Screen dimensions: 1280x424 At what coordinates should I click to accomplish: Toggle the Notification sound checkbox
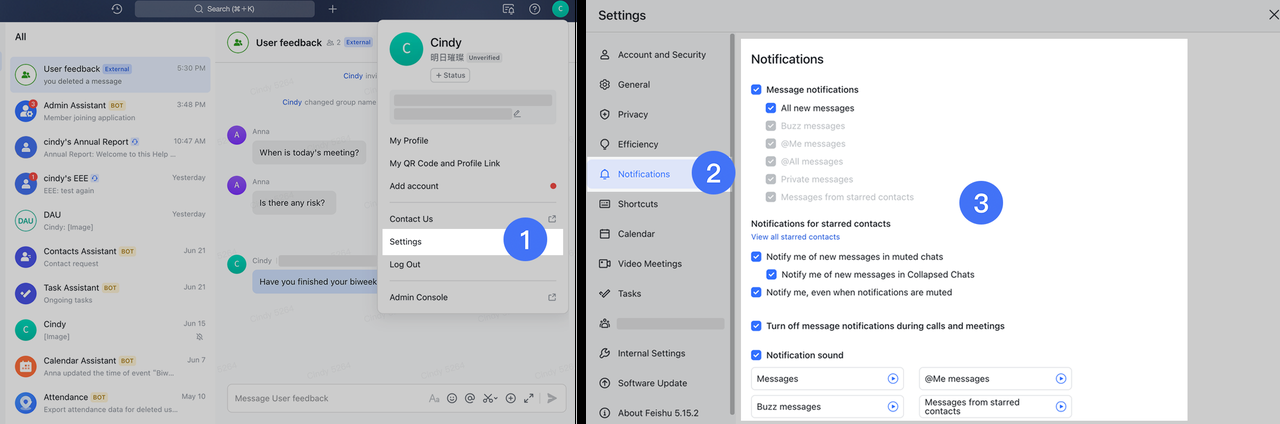(757, 355)
